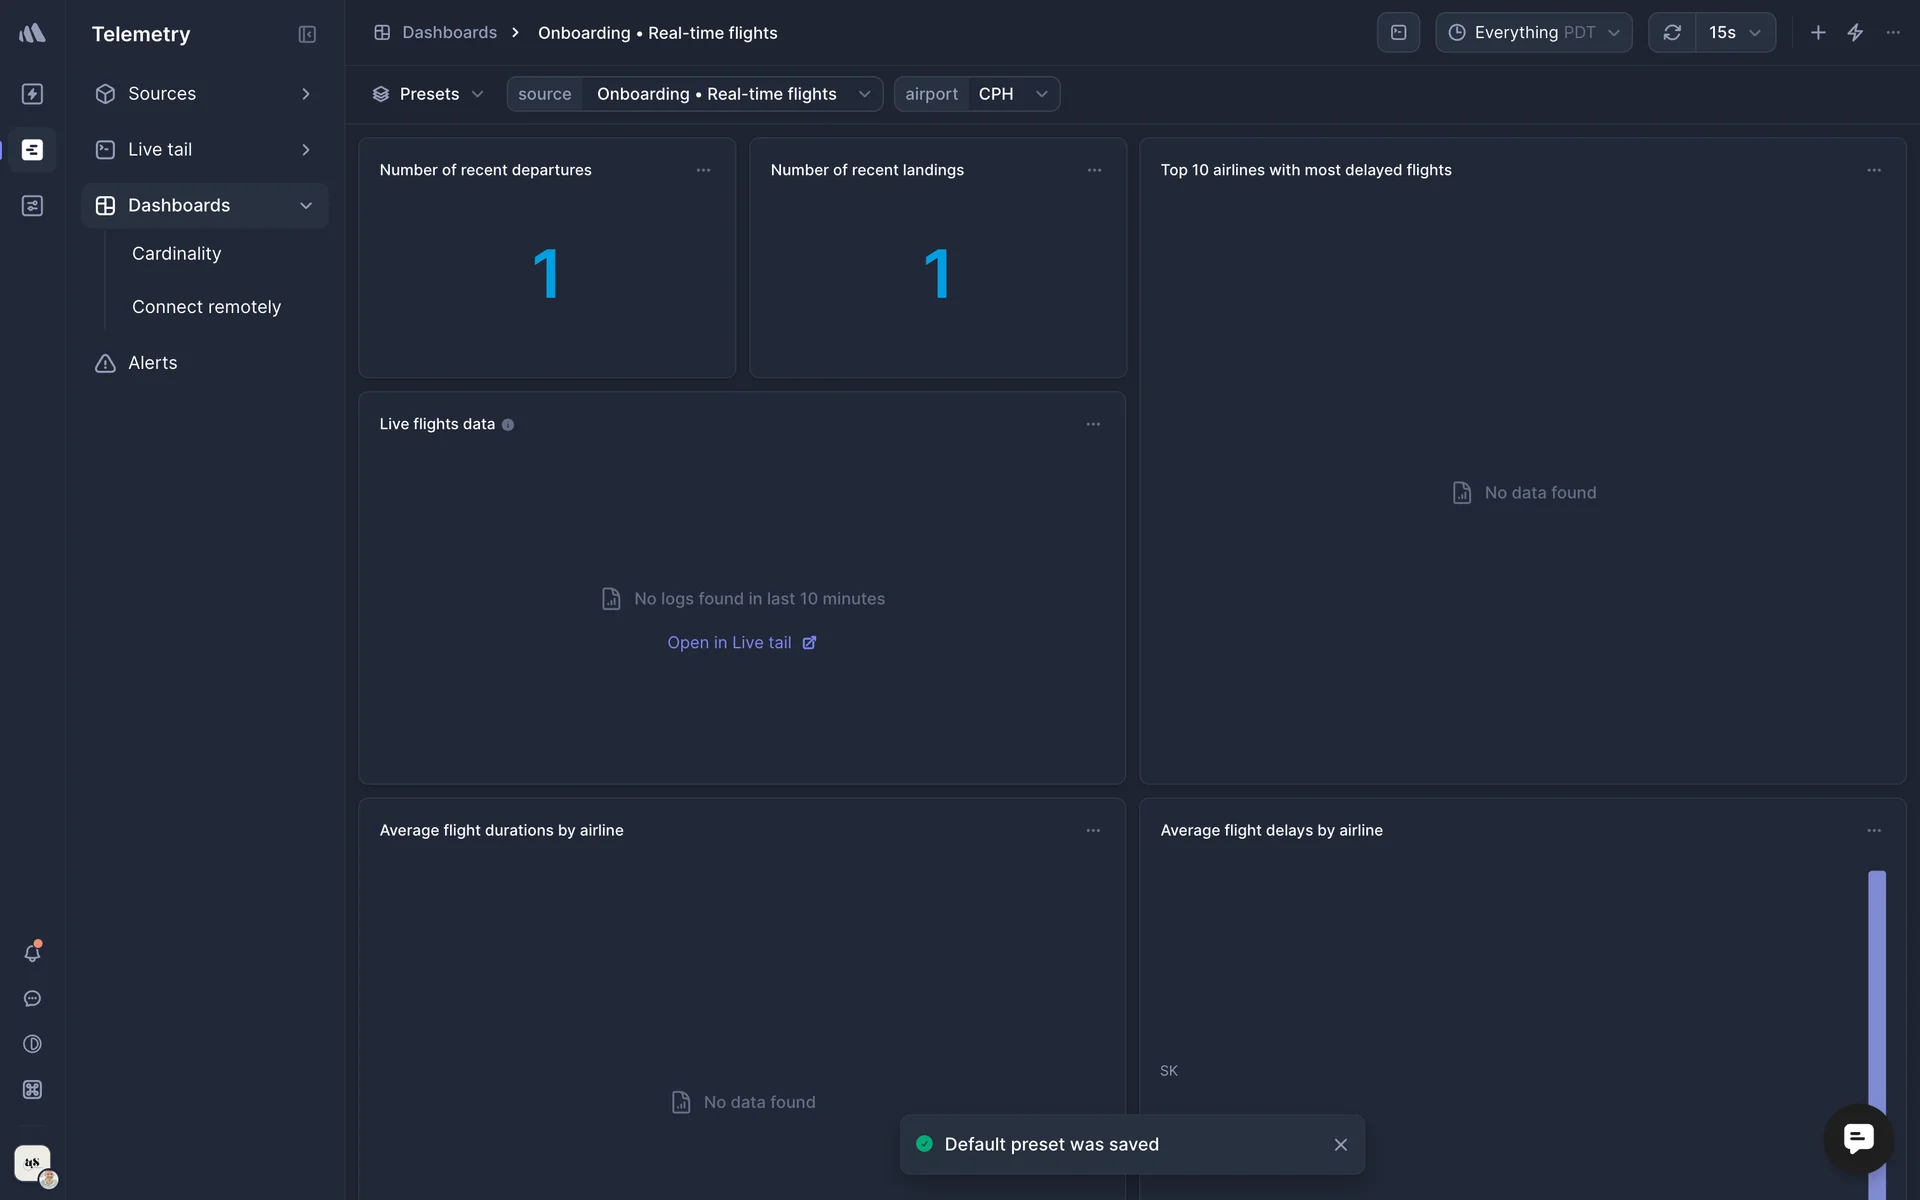
Task: Open the keyboard shortcuts command icon
Action: tap(32, 1090)
